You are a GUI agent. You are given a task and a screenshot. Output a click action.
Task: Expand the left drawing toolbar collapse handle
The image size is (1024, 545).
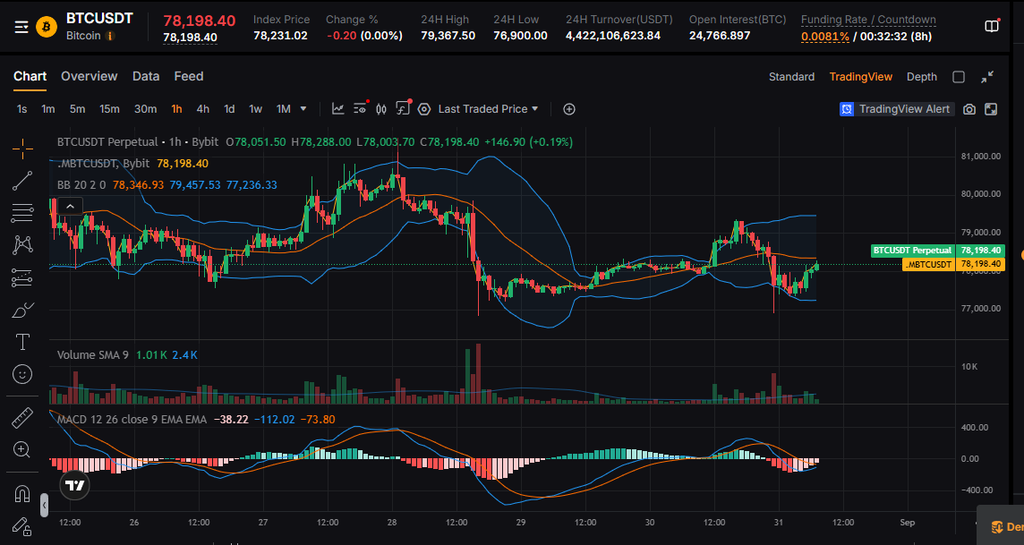[x=44, y=505]
